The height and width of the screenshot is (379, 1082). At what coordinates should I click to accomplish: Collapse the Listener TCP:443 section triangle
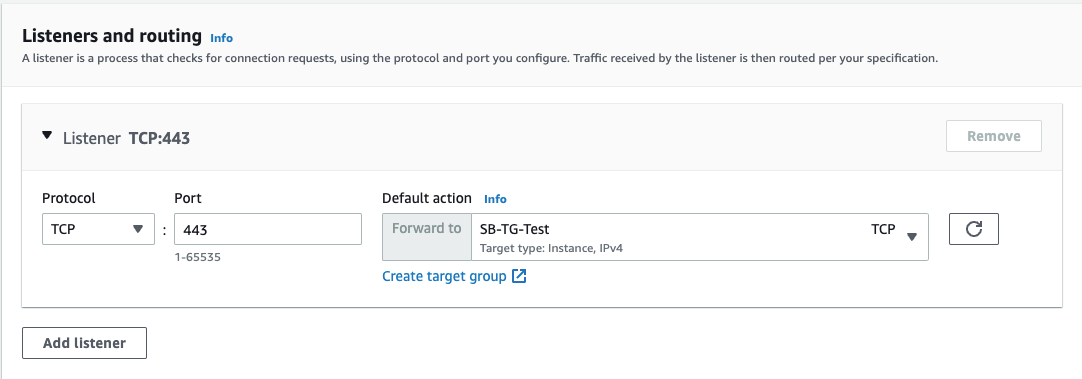pos(47,136)
